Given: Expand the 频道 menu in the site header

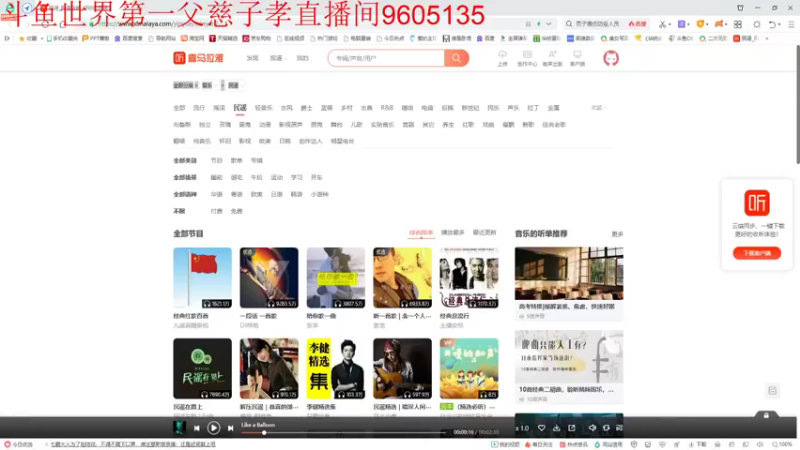Looking at the screenshot, I should coord(278,58).
